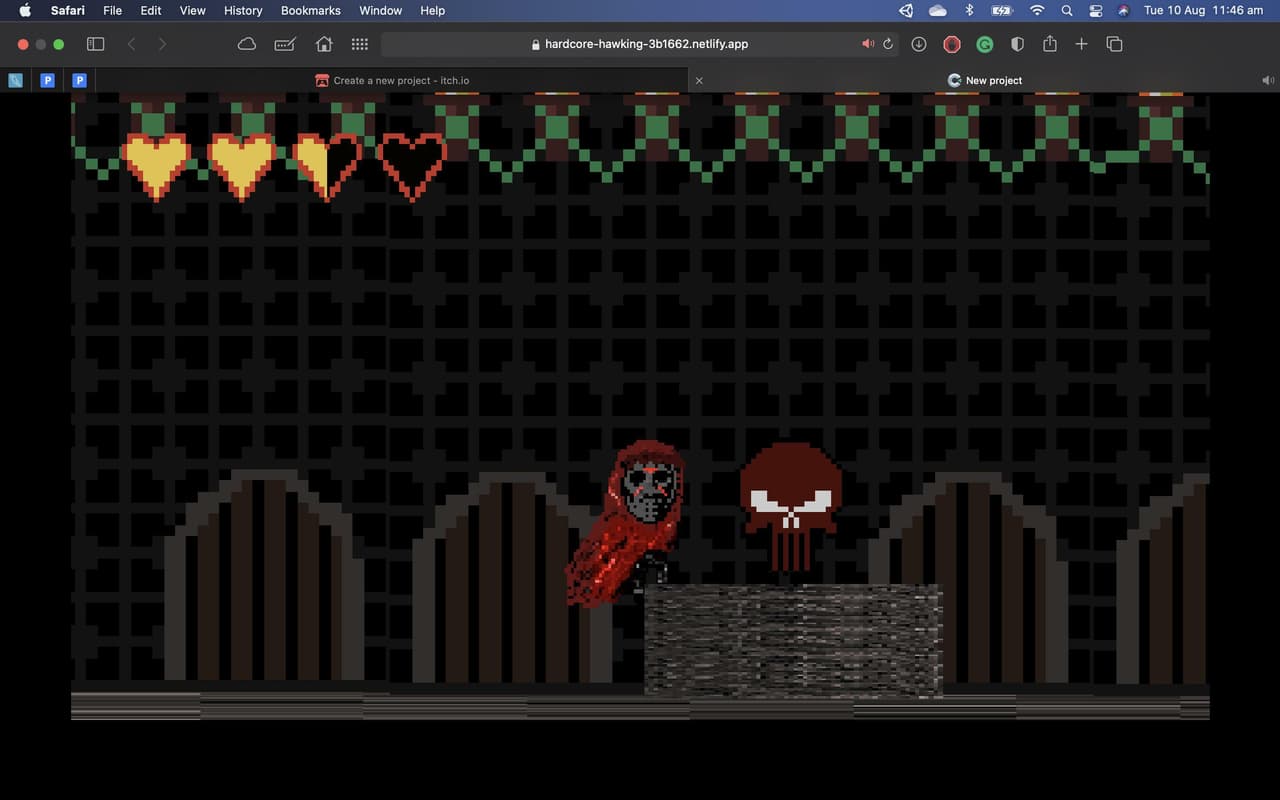Viewport: 1280px width, 800px height.
Task: Open the Edit menu
Action: (151, 10)
